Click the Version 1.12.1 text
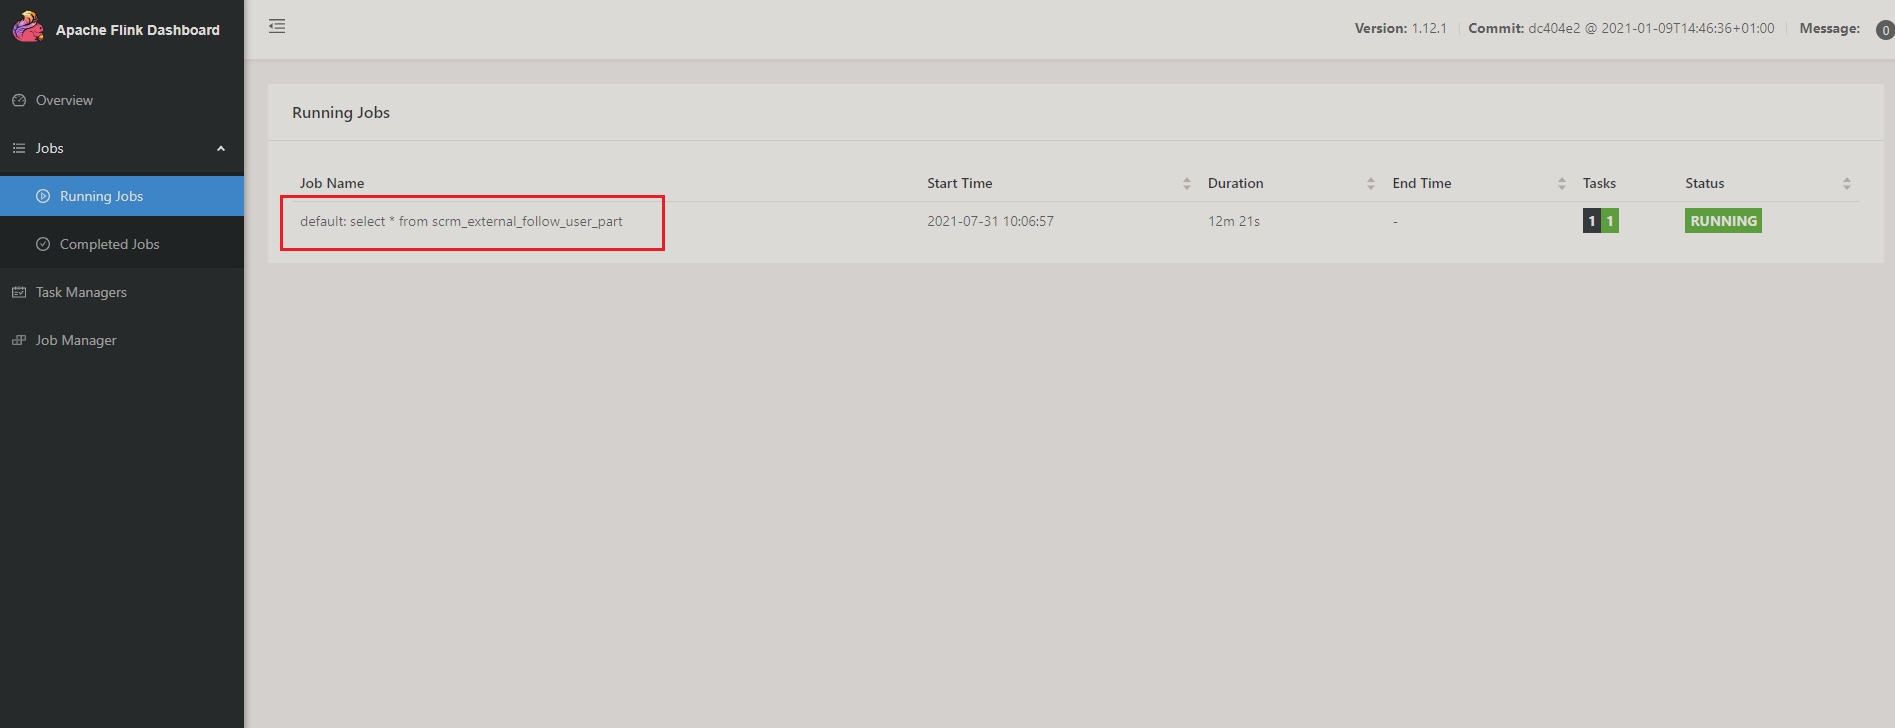The width and height of the screenshot is (1895, 728). click(1400, 28)
